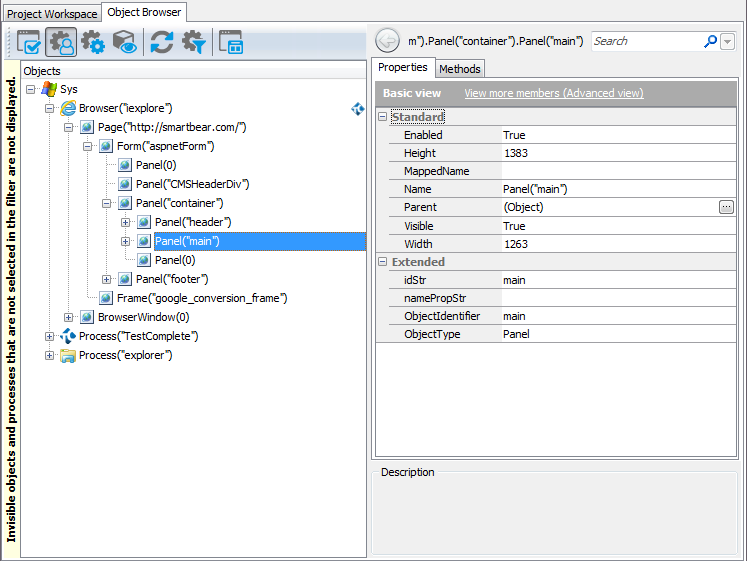Open the search options dropdown arrow
Screen dimensions: 747x561
[727, 41]
